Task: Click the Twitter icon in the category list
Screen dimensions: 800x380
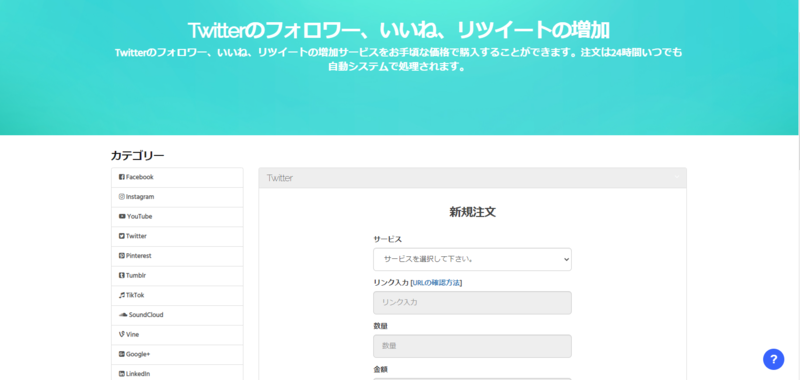Action: pyautogui.click(x=121, y=236)
